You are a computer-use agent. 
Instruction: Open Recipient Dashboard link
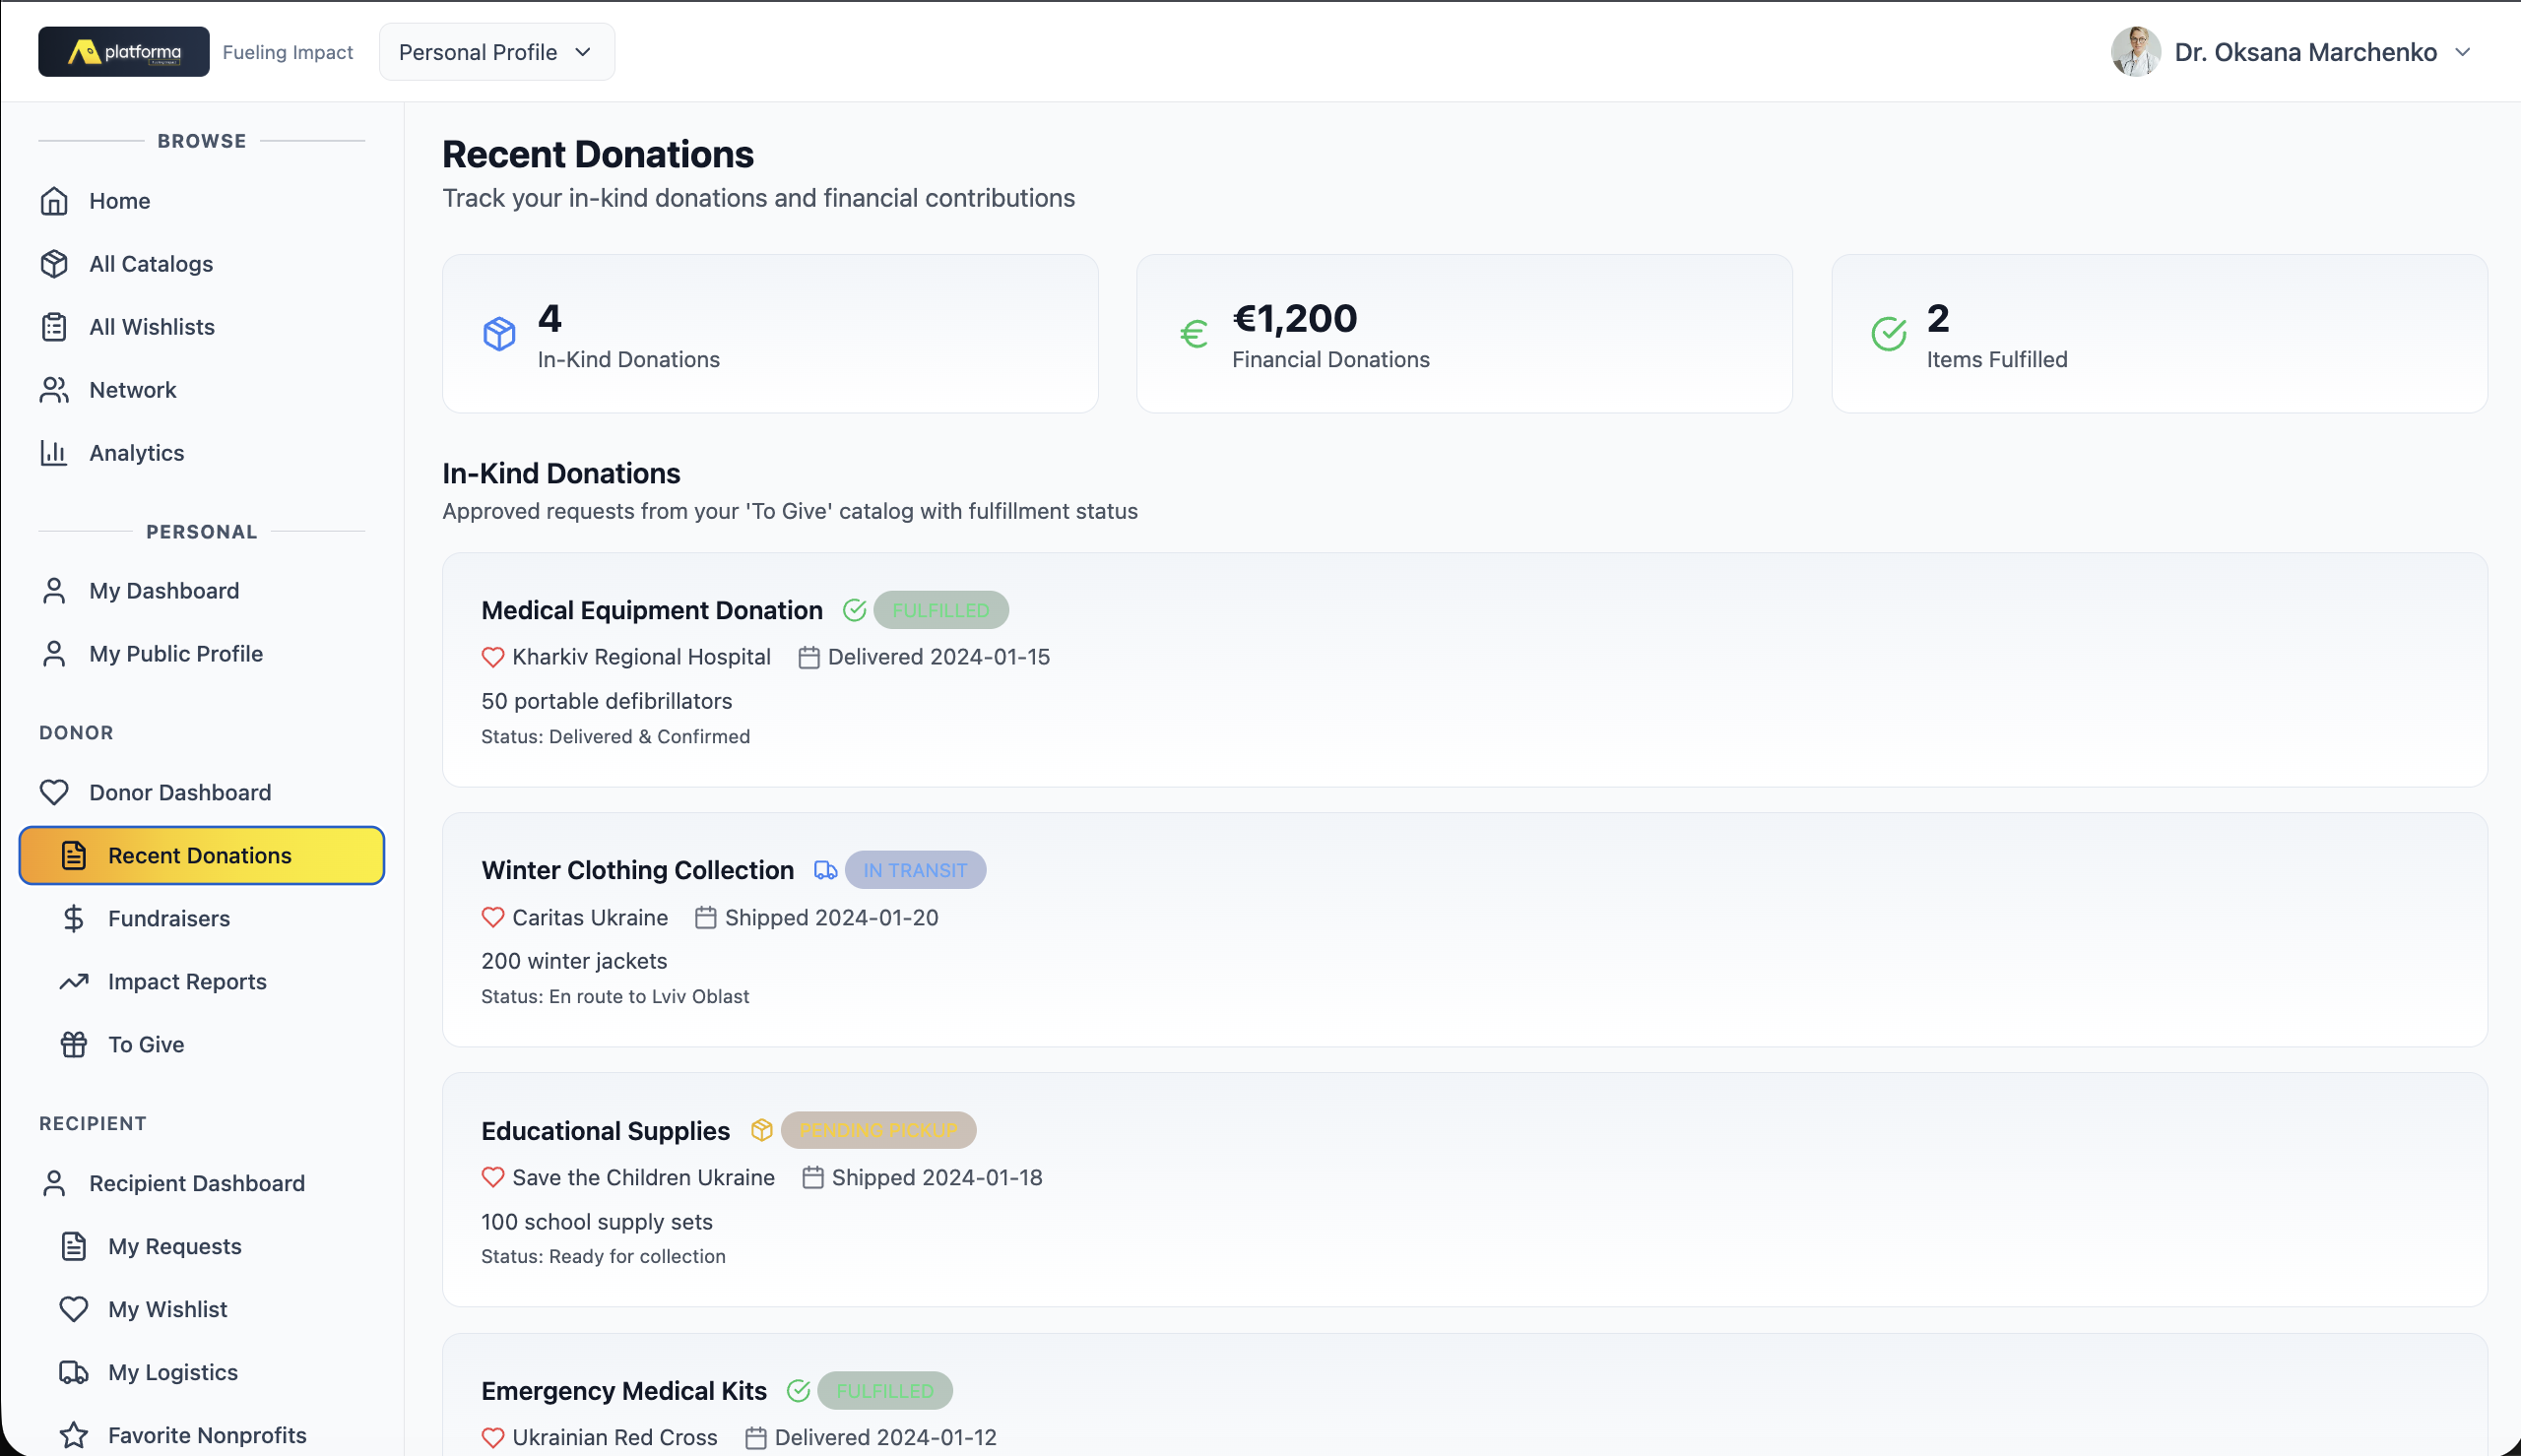pos(197,1184)
